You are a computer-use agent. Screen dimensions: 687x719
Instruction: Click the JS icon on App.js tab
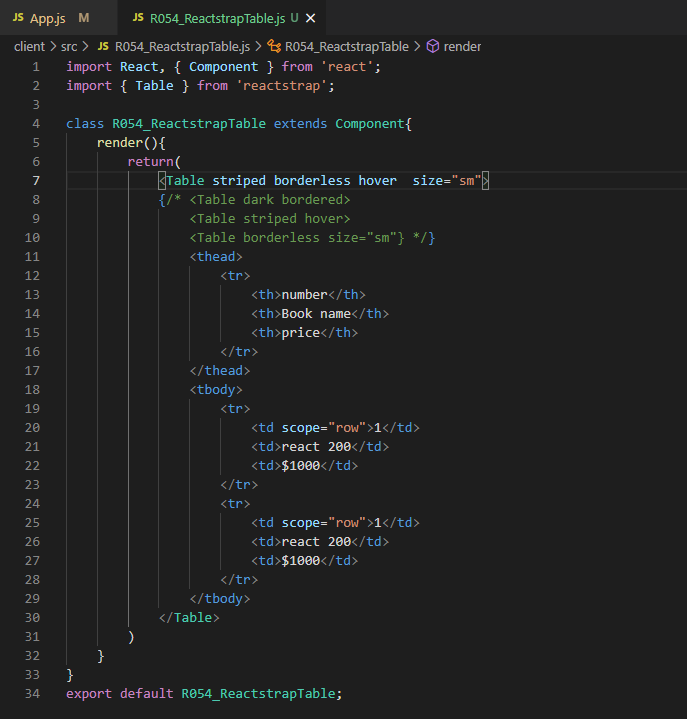[18, 17]
